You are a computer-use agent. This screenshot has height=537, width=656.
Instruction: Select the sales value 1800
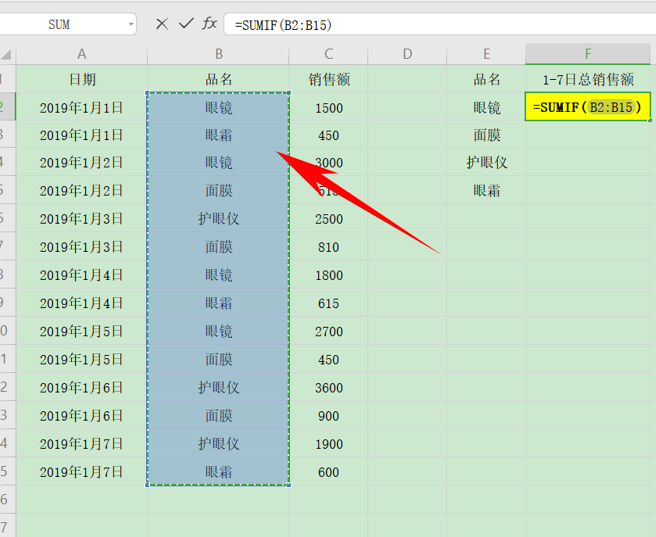328,275
